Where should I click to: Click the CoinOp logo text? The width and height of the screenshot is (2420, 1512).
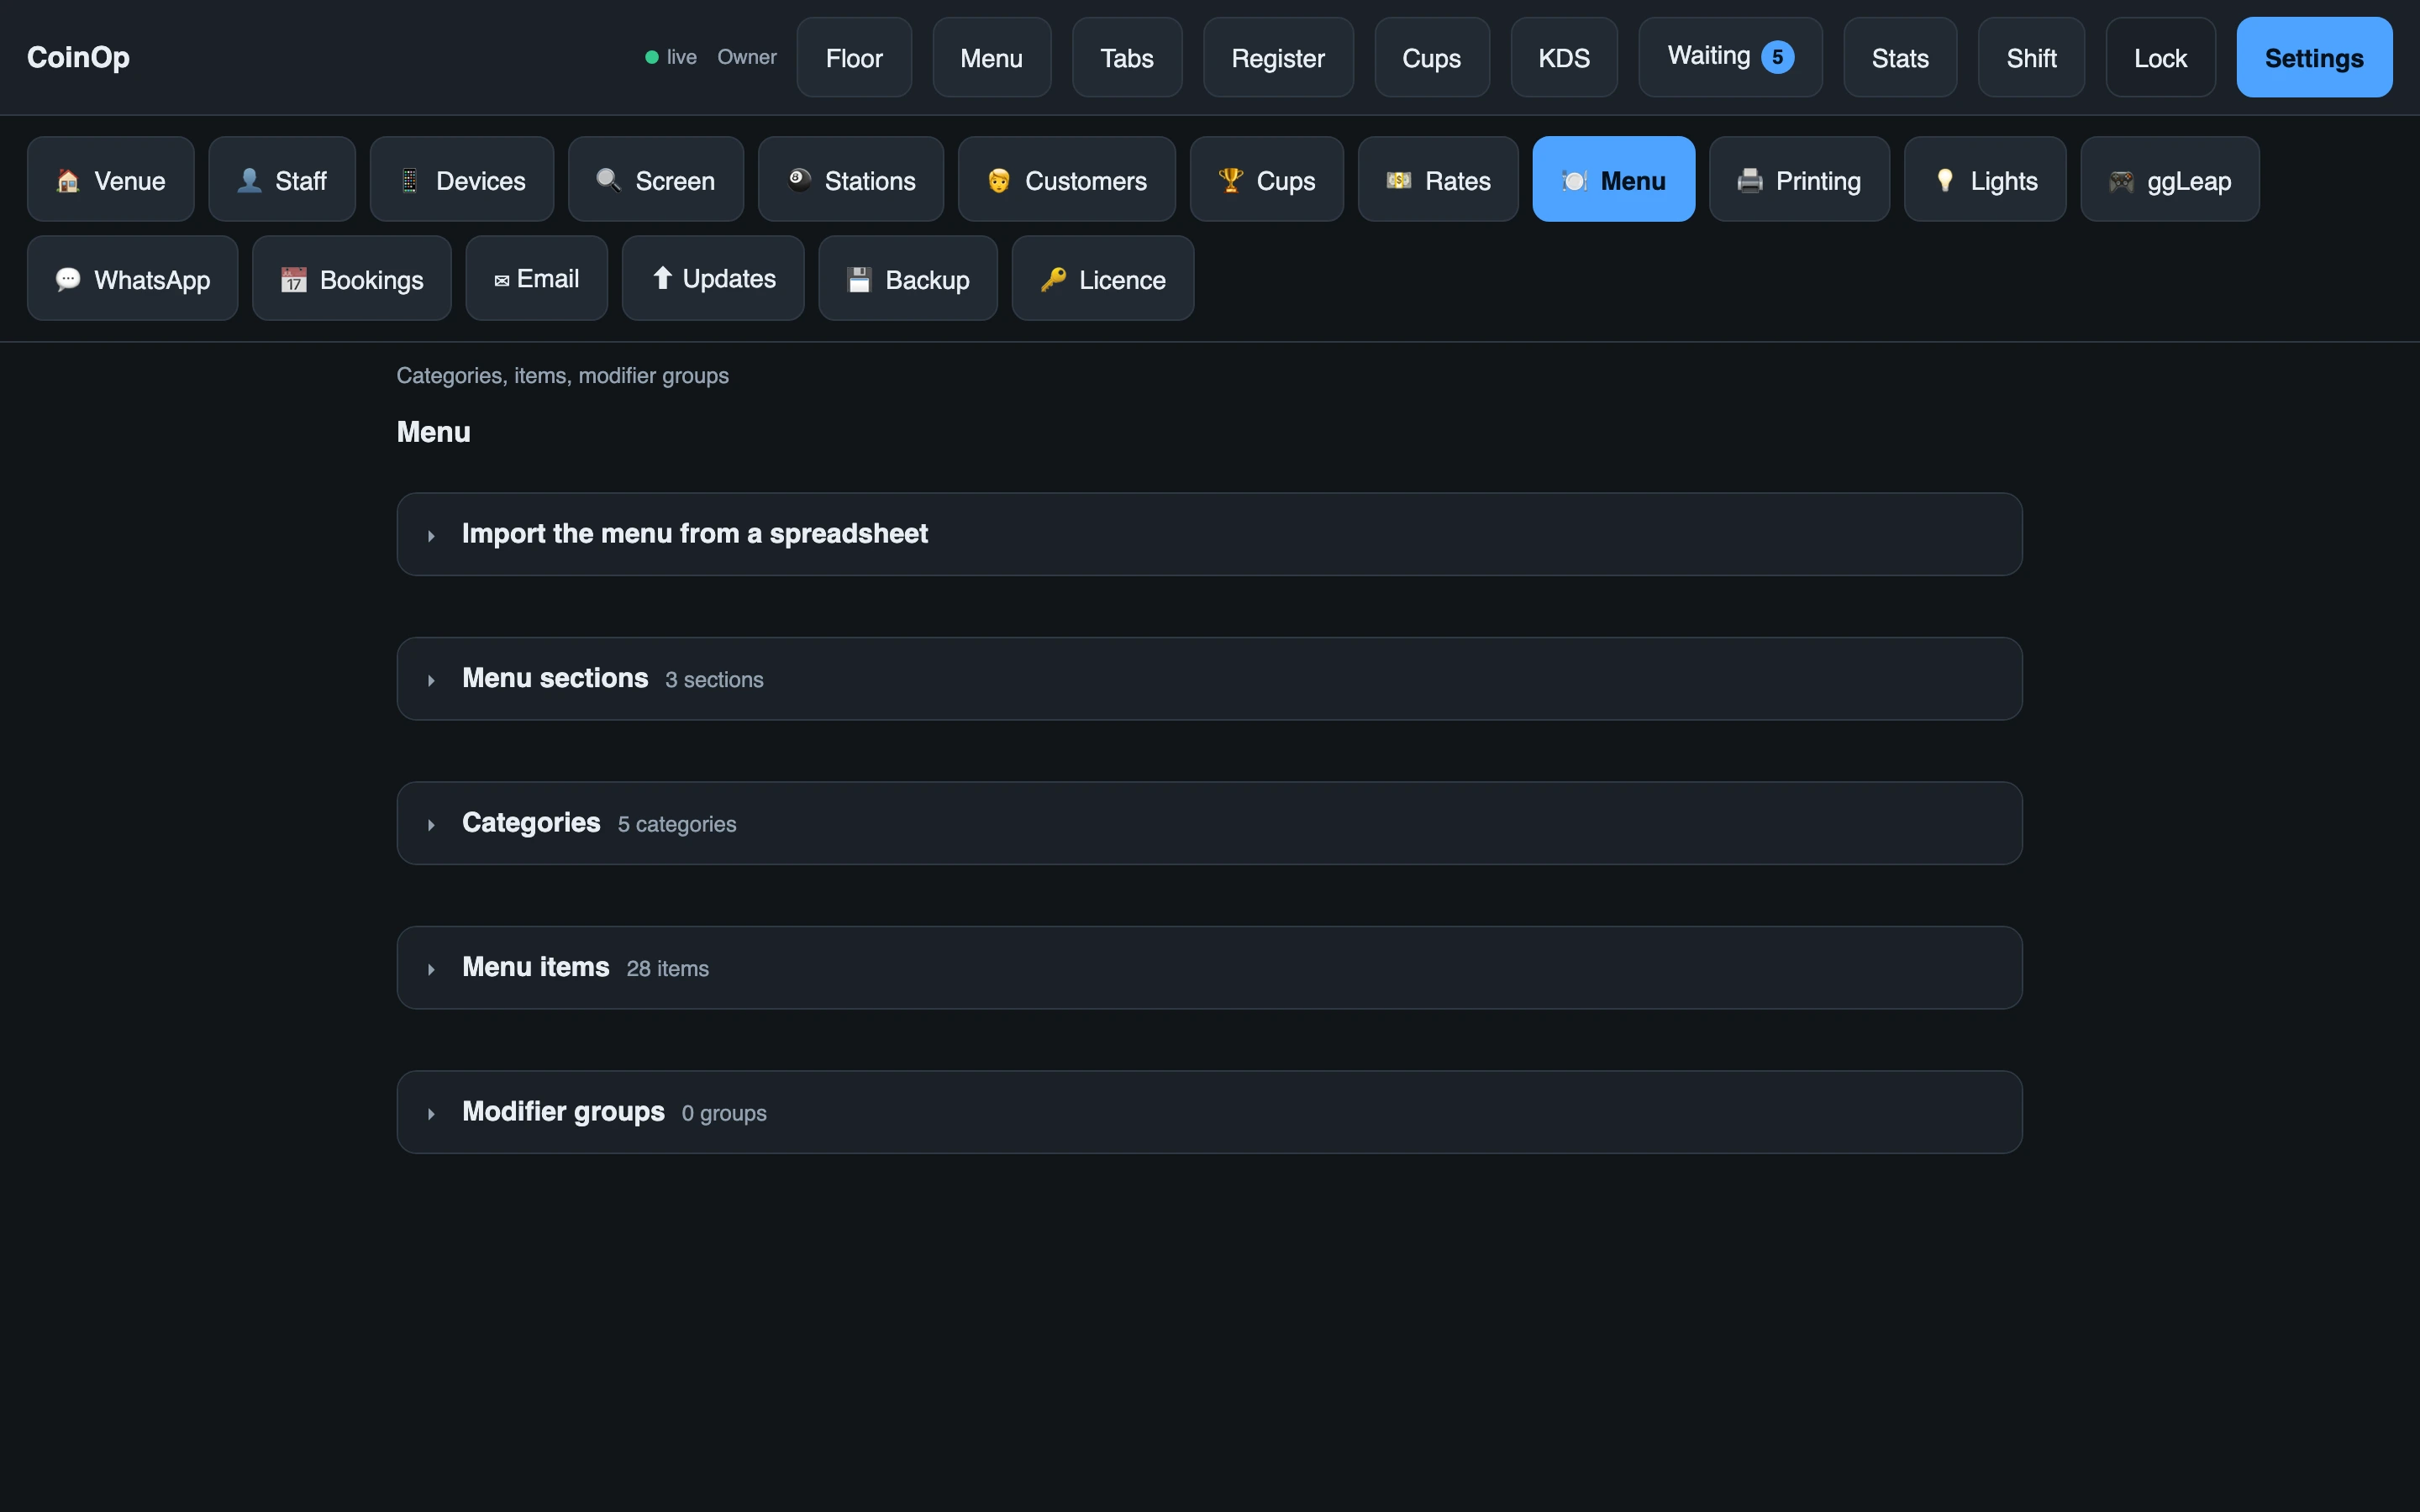pos(78,57)
